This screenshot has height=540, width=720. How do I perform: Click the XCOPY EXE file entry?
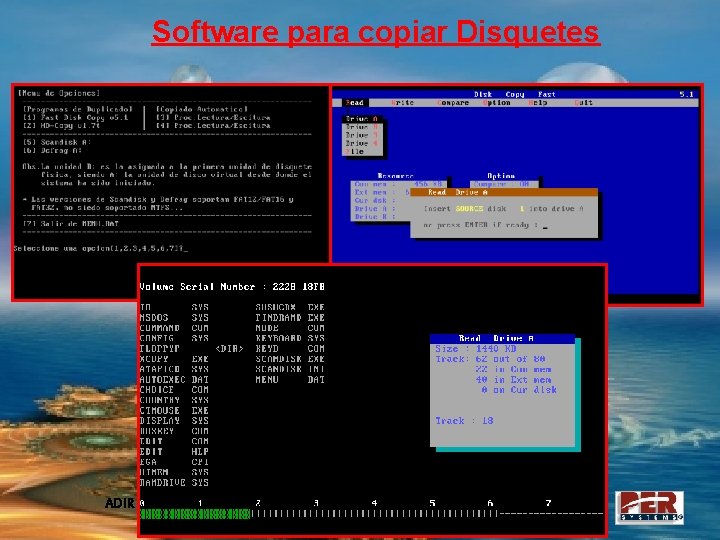[x=174, y=359]
